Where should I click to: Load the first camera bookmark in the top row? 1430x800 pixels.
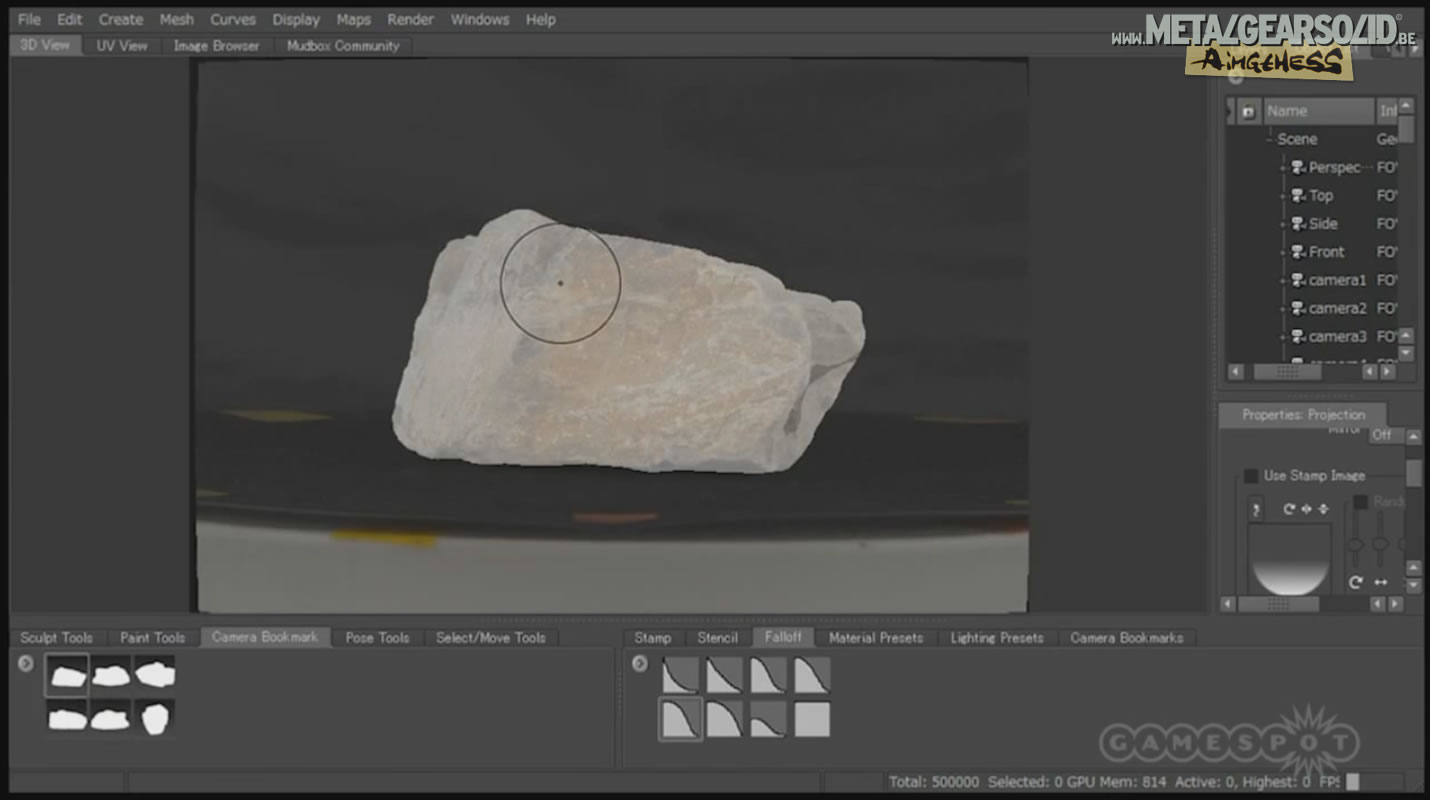pos(67,676)
